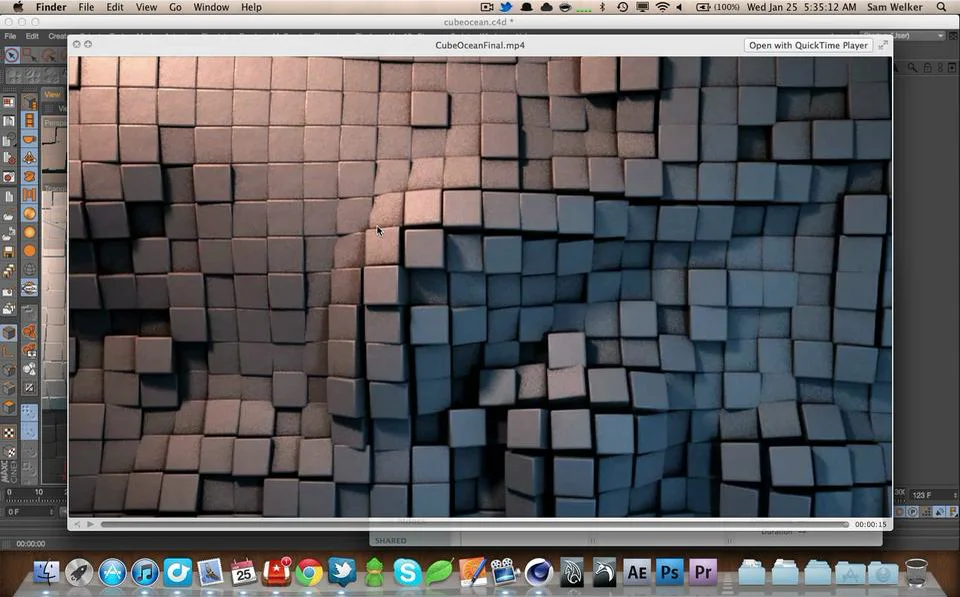Launch Photoshop from the Dock
The width and height of the screenshot is (960, 597).
[670, 573]
